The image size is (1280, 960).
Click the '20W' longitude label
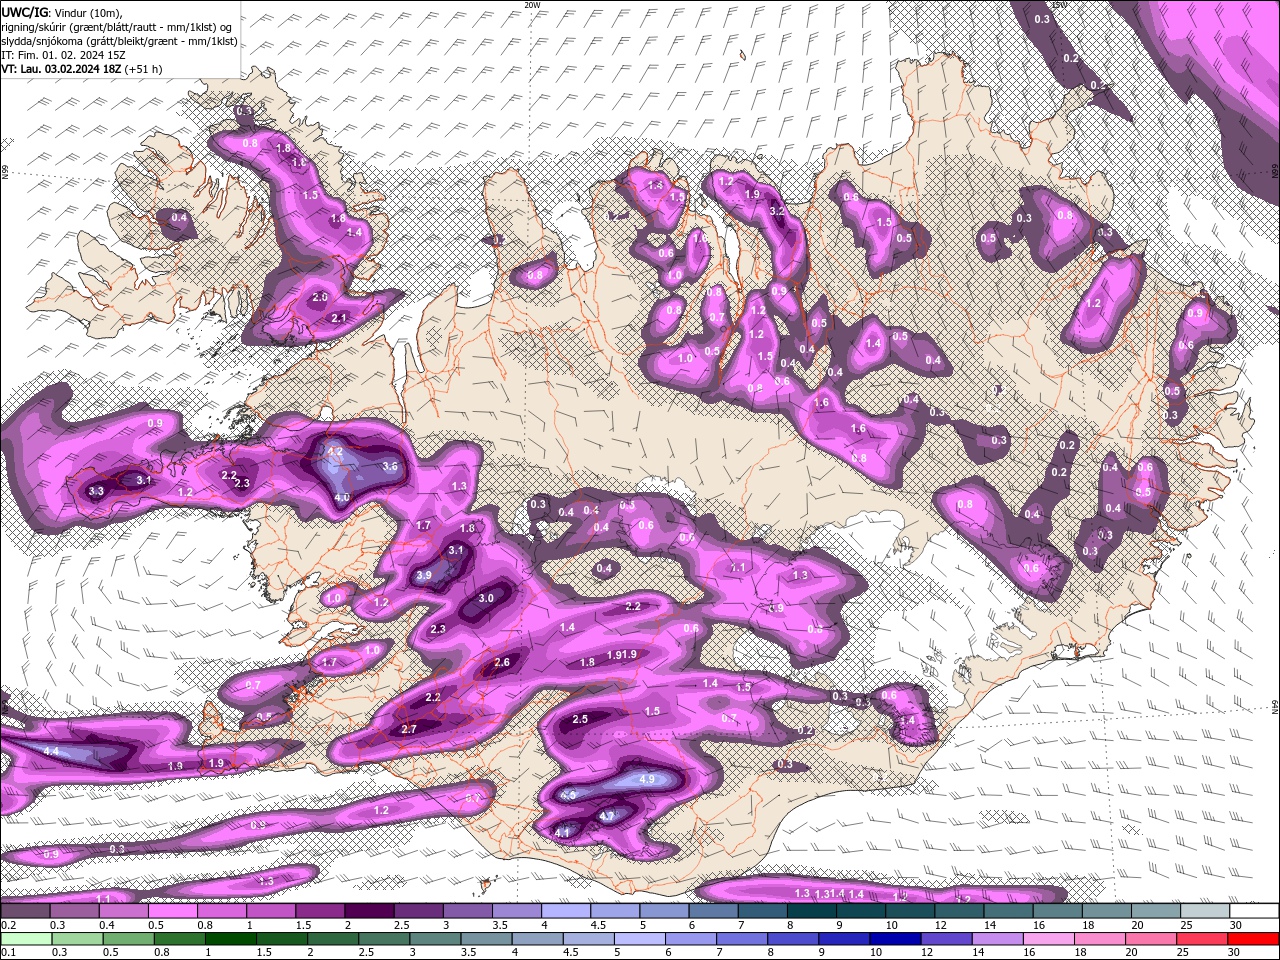coord(532,5)
